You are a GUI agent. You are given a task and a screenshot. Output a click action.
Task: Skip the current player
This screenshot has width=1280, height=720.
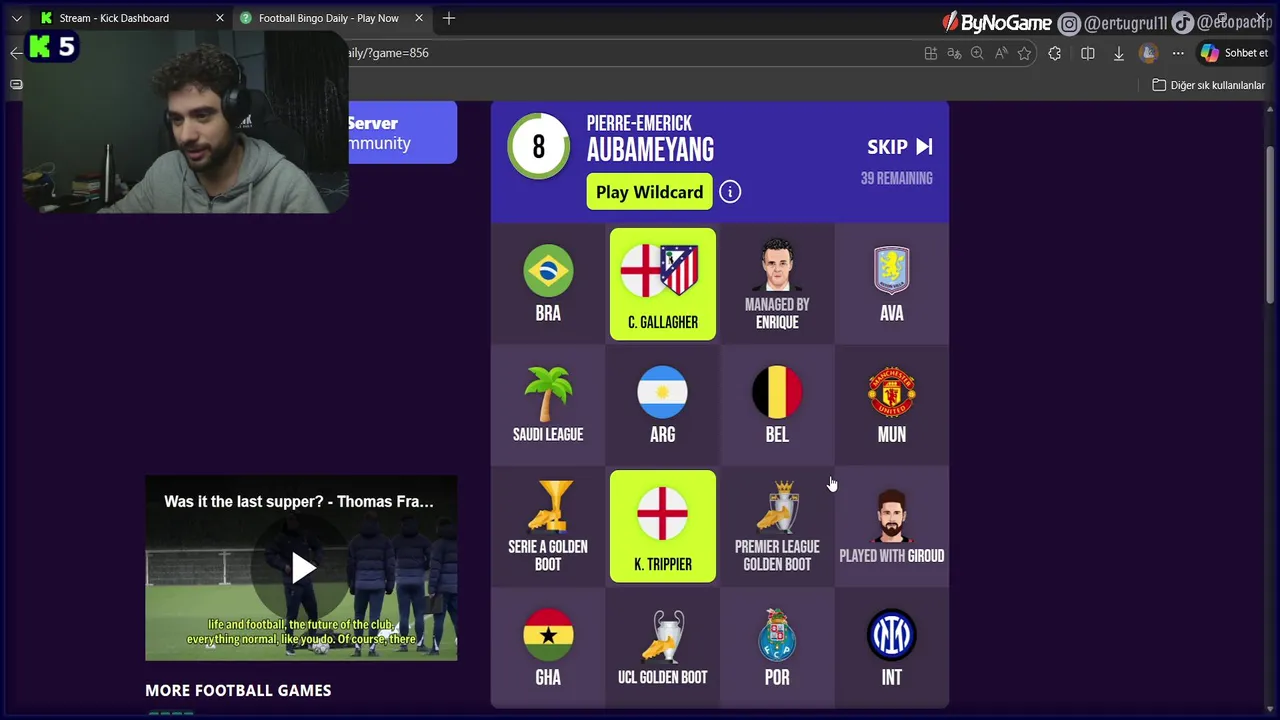pos(900,147)
